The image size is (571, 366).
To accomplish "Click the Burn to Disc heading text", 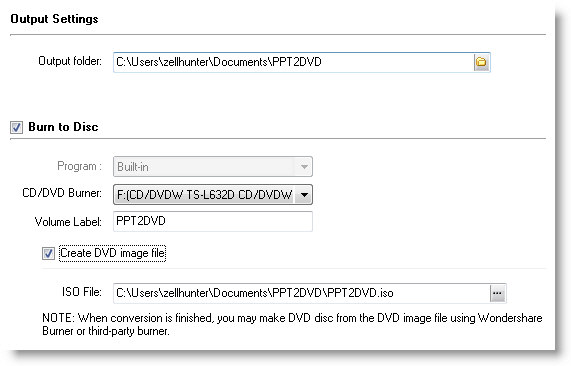I will click(x=63, y=127).
